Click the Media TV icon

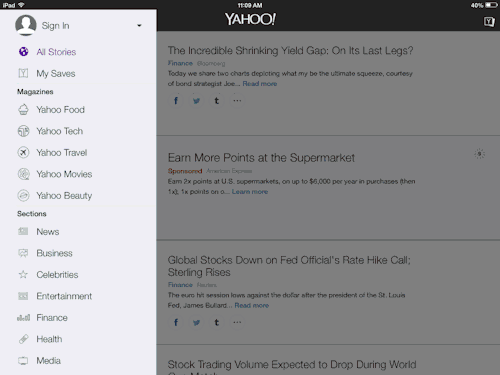pos(23,361)
